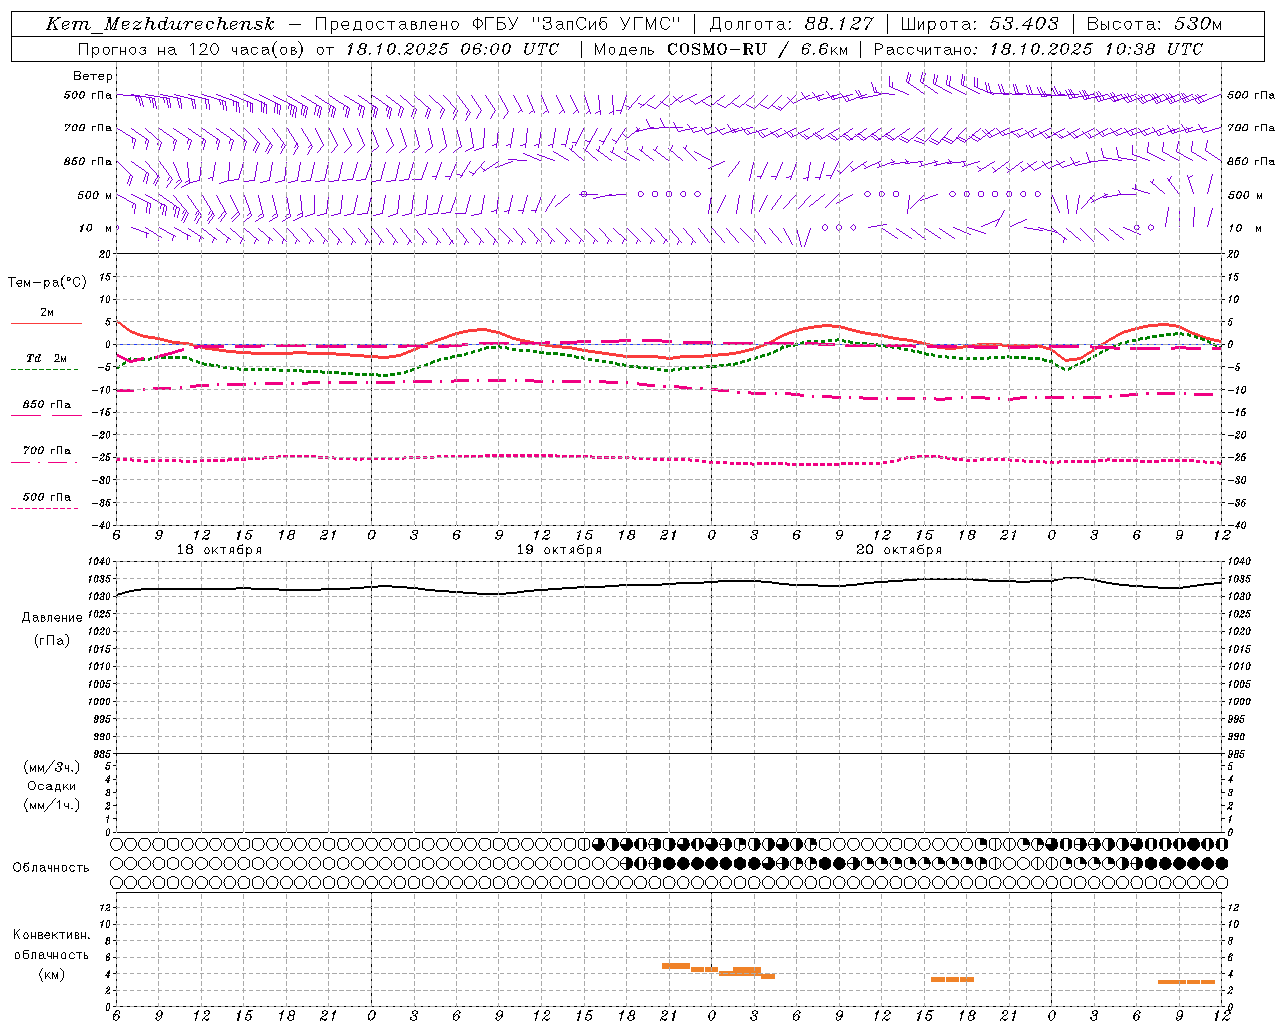Screen dimensions: 1280x1024
Task: Select the dash-dot '700 гПа' temperature legend line
Action: coord(46,462)
